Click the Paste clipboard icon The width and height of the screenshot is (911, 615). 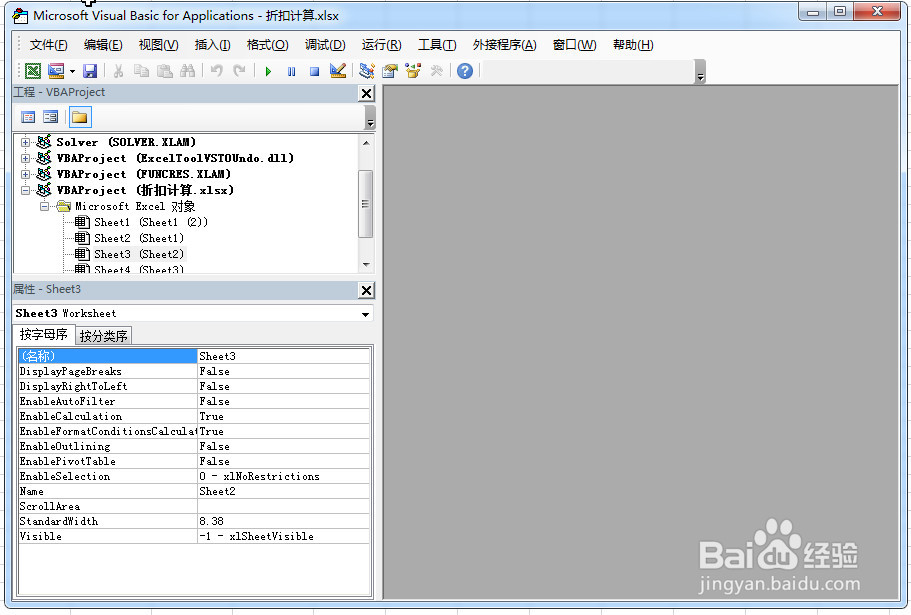tap(165, 71)
